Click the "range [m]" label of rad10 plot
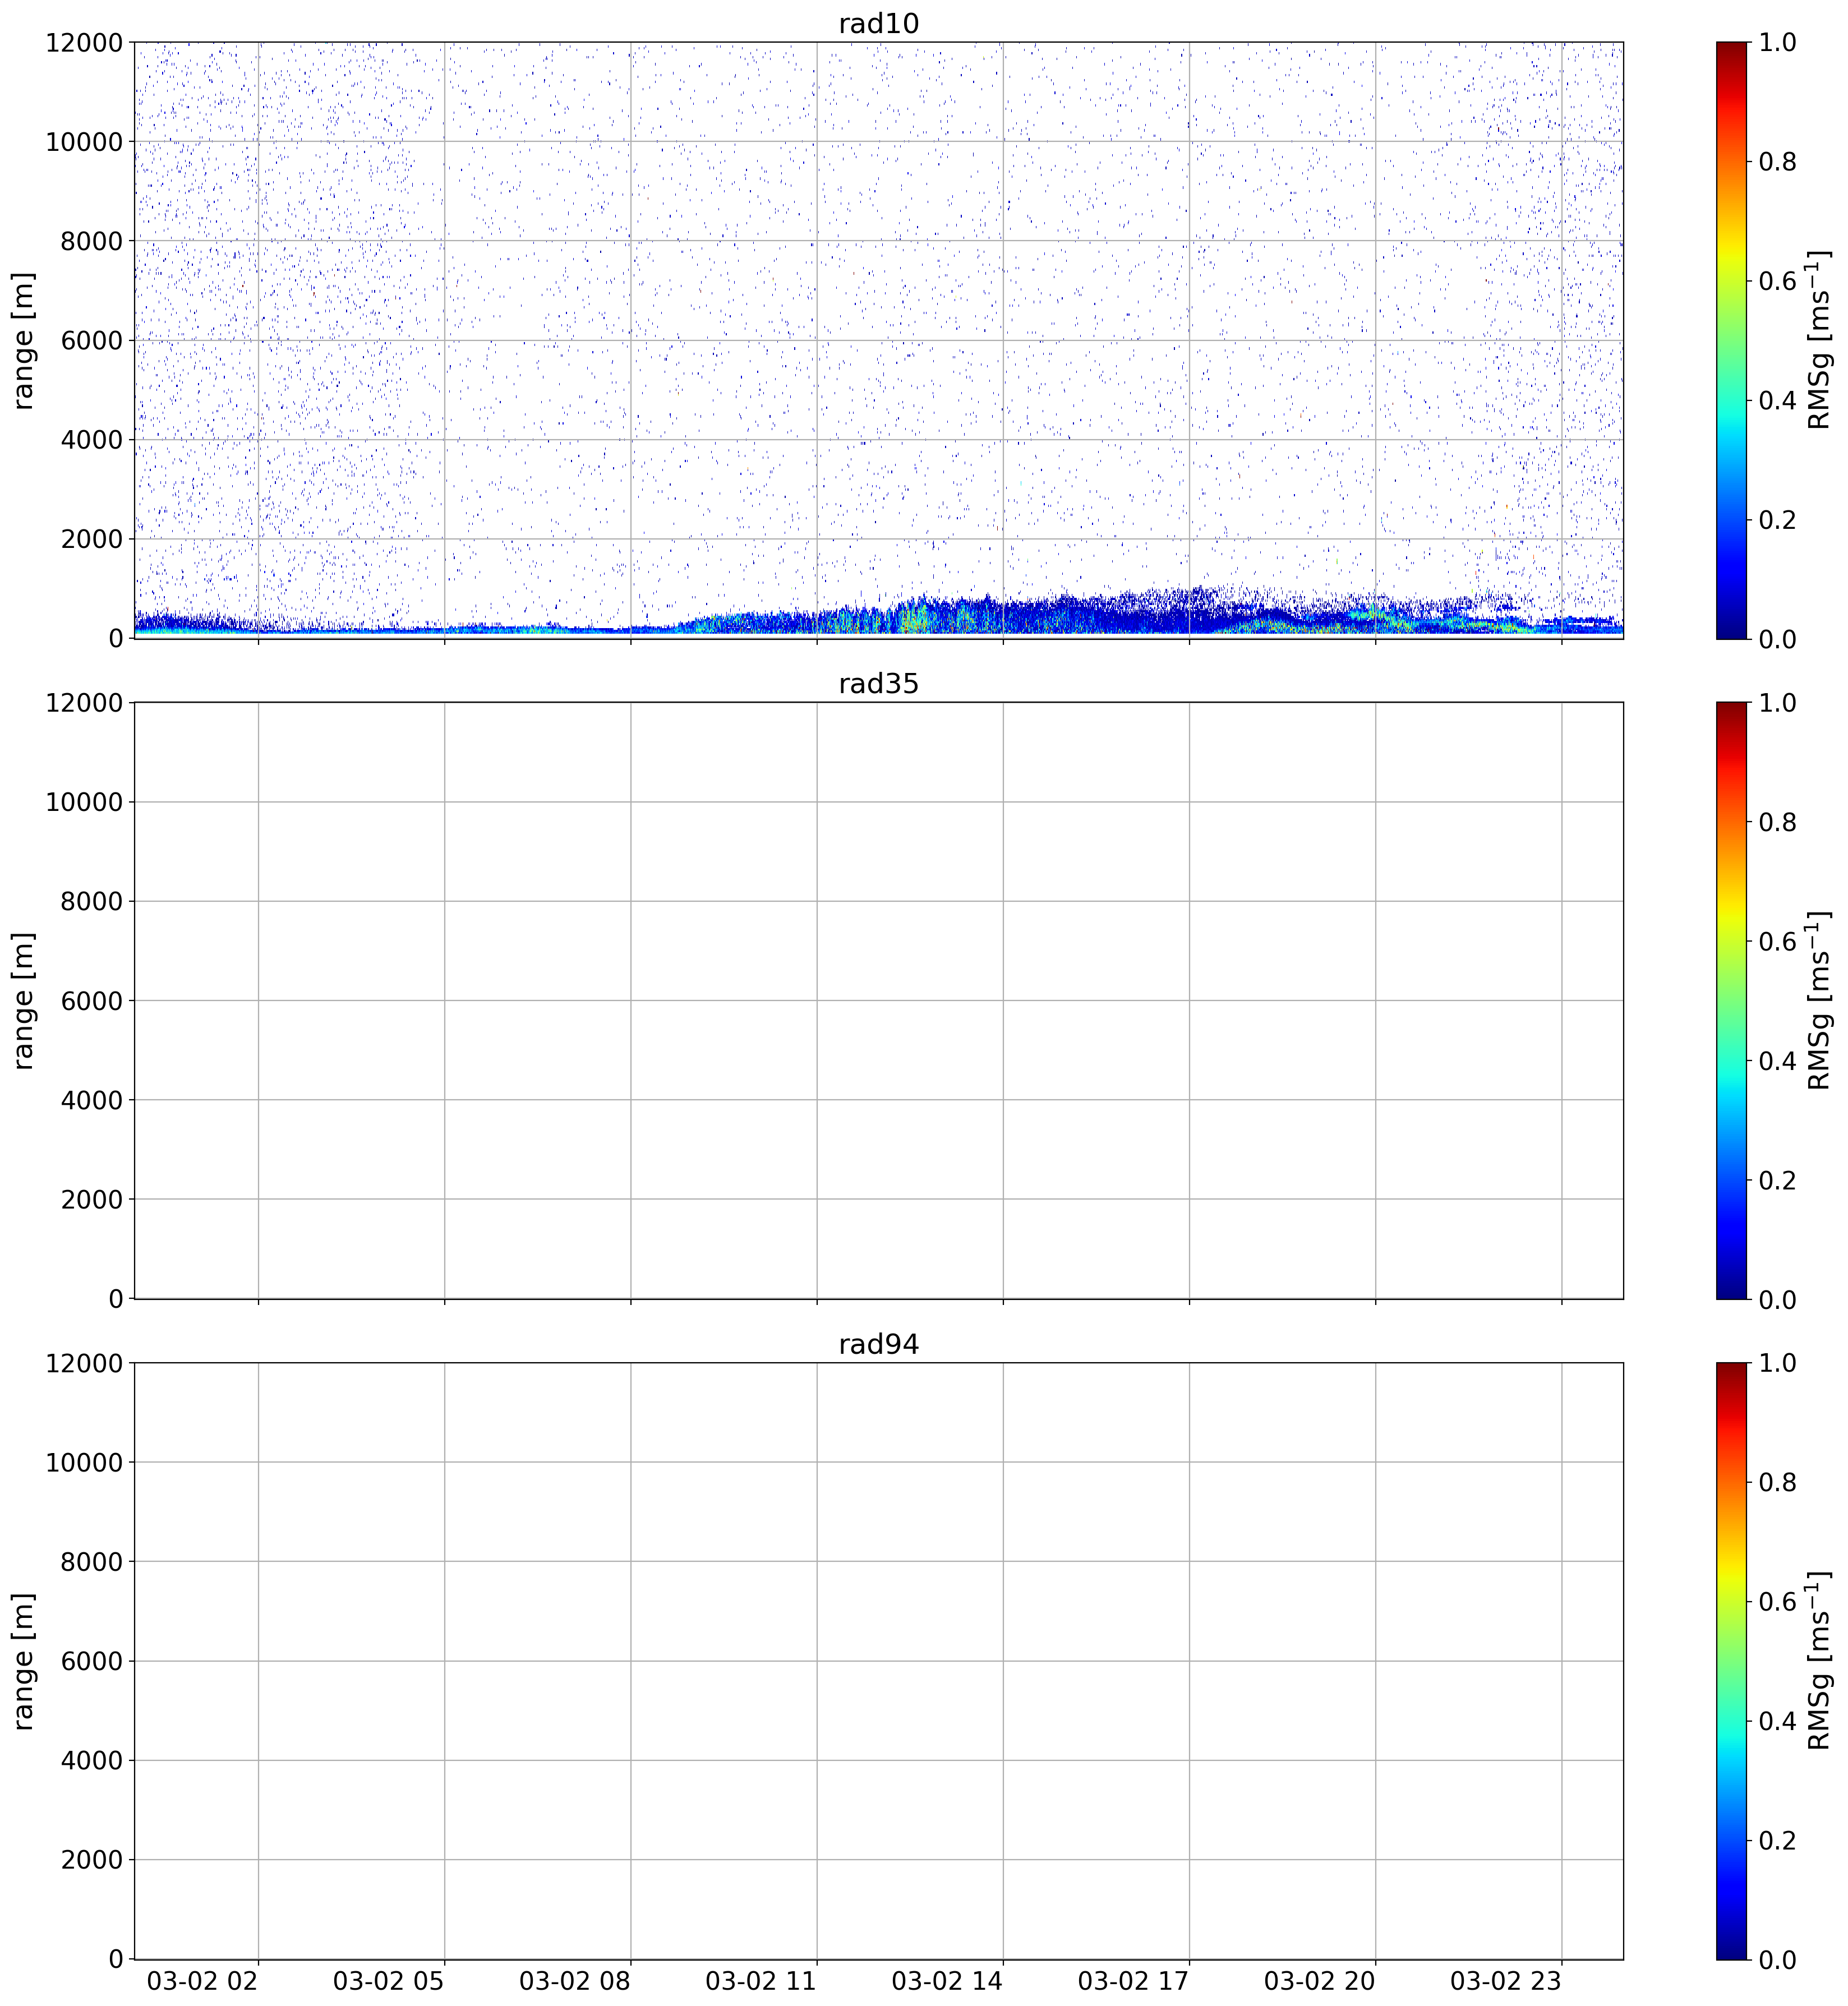This screenshot has height=2006, width=1848. tap(24, 340)
